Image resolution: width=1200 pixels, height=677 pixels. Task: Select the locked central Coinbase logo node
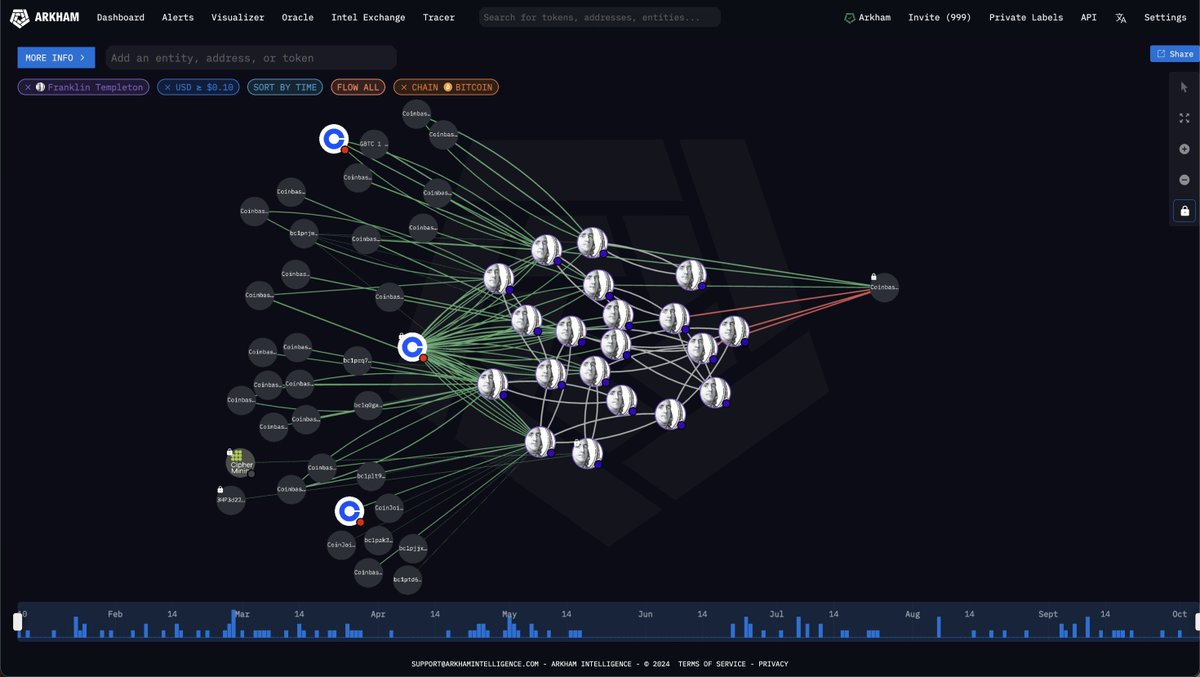point(412,347)
